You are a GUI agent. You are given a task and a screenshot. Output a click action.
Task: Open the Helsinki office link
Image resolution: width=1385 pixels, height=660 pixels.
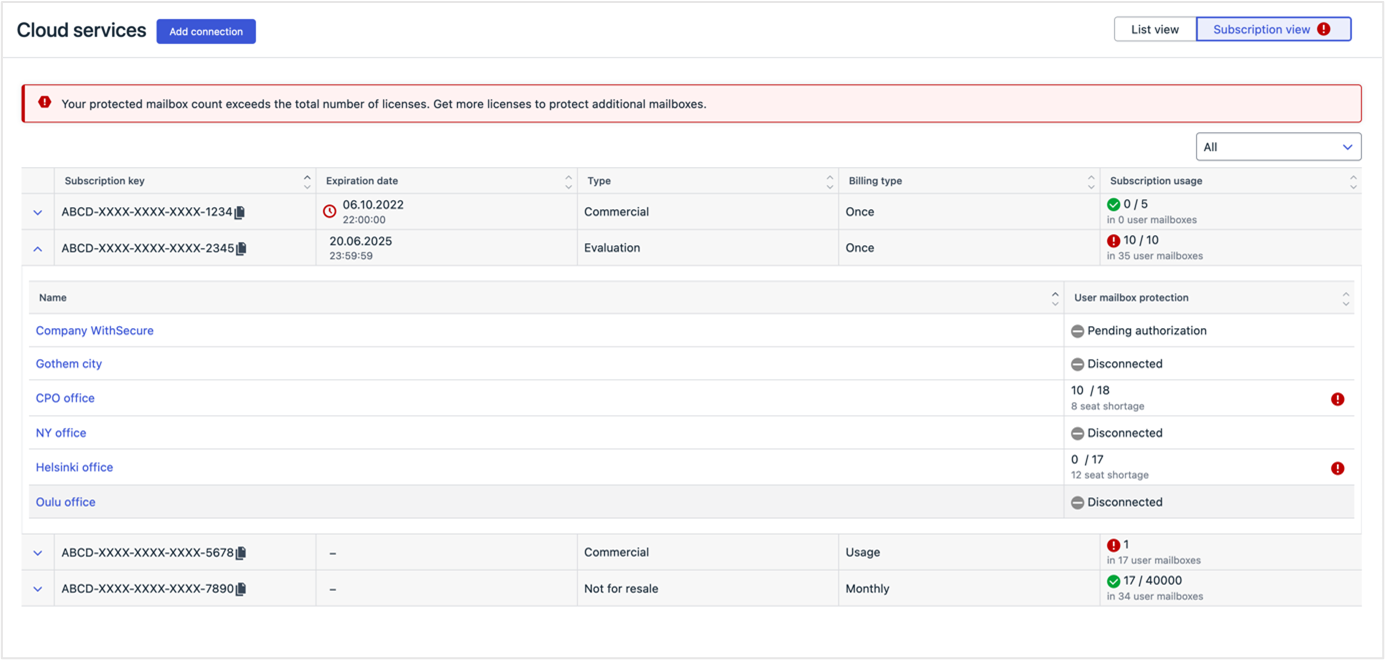coord(74,467)
